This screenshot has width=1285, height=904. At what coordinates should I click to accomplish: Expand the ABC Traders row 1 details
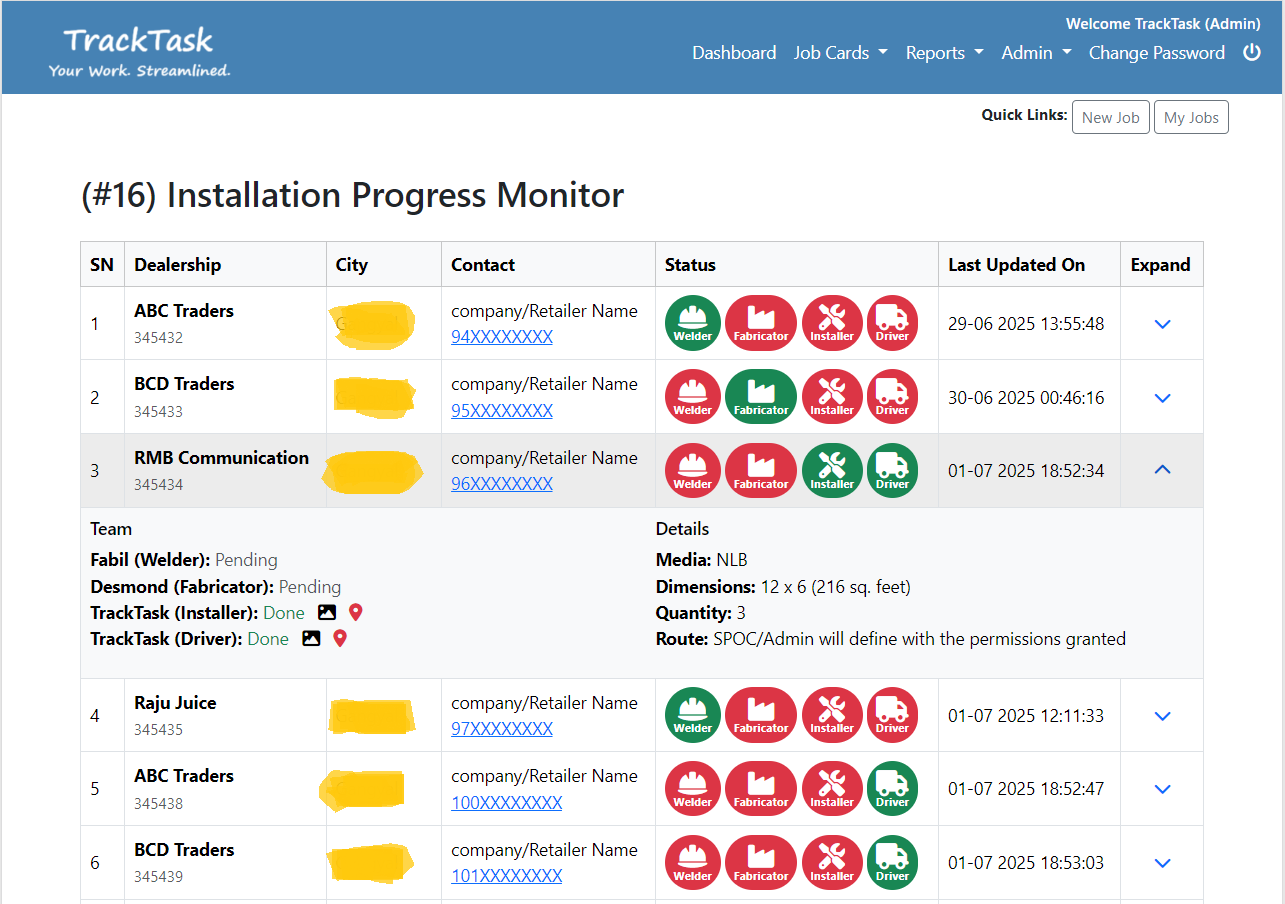pos(1161,324)
